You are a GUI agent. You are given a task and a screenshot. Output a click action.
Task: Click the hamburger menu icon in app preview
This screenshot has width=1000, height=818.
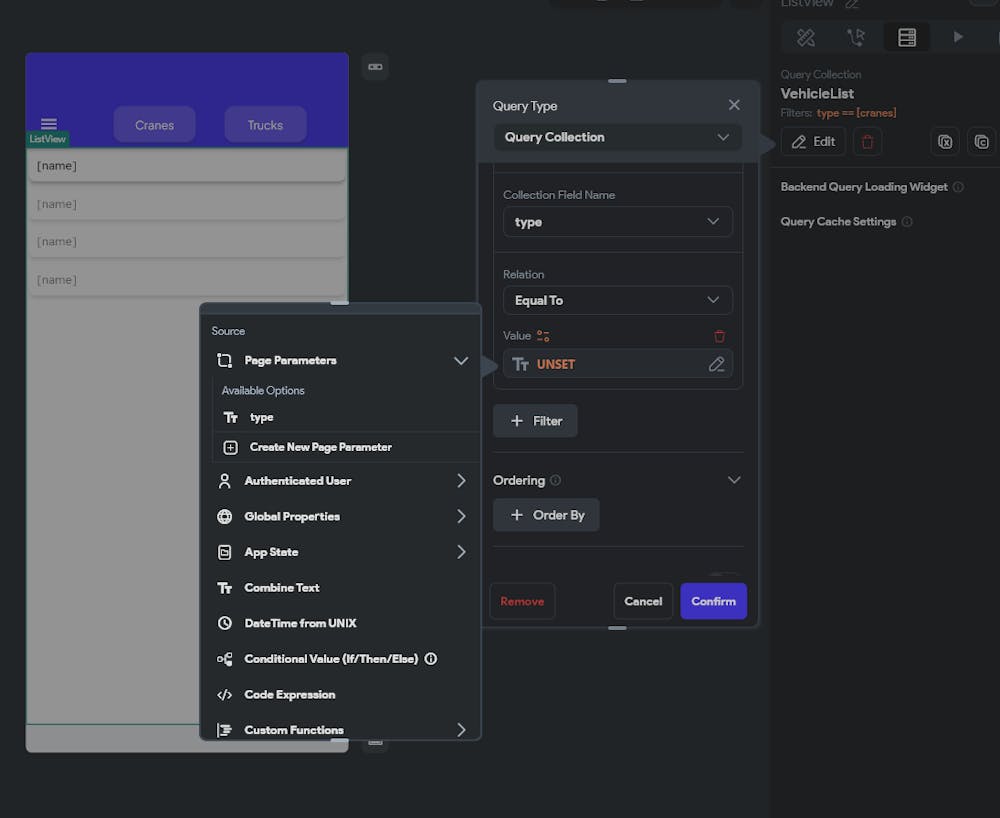coord(49,124)
